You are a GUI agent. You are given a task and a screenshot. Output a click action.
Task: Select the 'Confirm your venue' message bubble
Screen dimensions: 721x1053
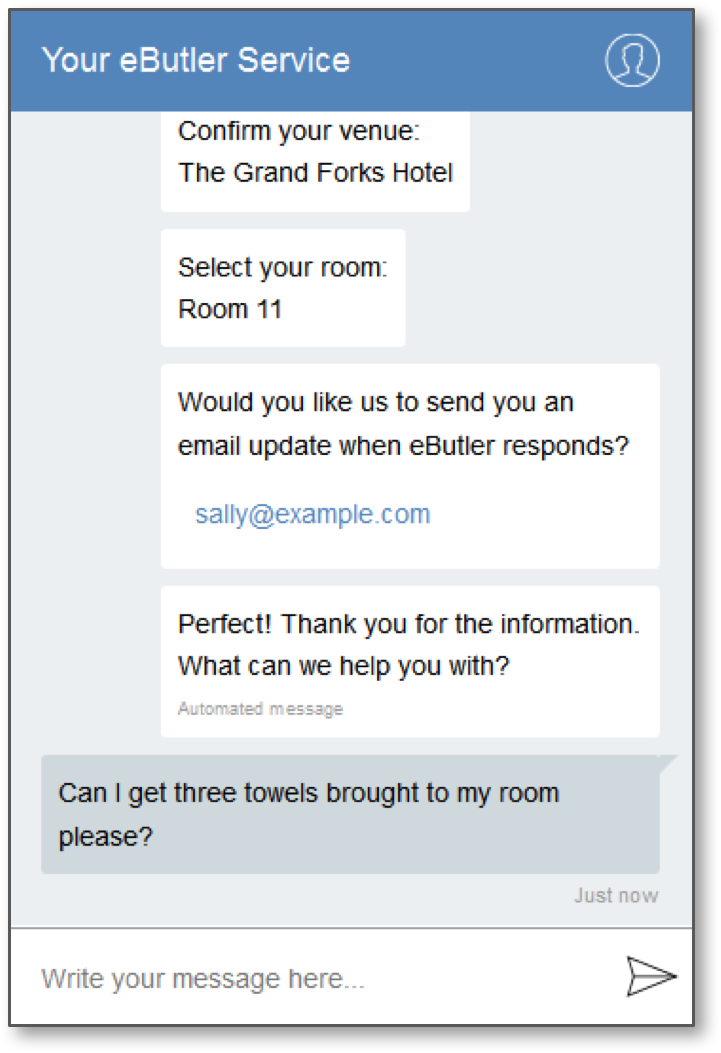click(315, 162)
